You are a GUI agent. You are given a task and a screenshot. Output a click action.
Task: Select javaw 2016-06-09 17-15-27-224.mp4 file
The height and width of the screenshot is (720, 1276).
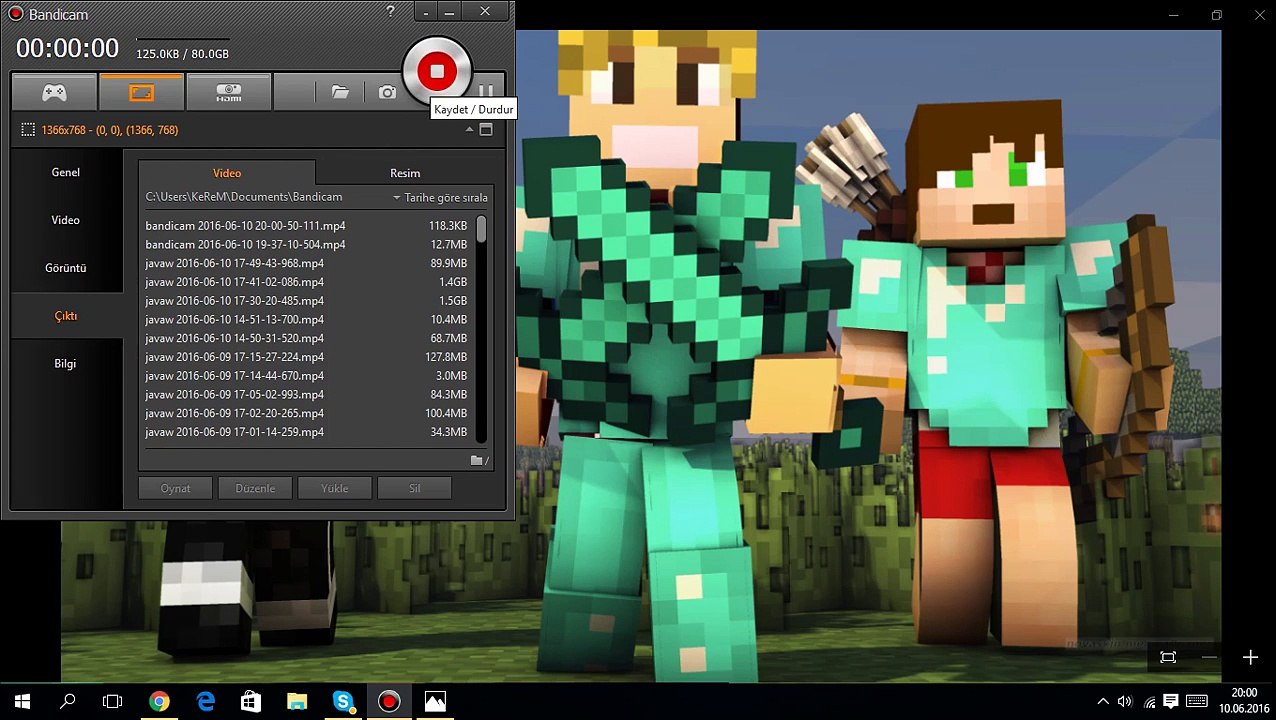[x=307, y=357]
